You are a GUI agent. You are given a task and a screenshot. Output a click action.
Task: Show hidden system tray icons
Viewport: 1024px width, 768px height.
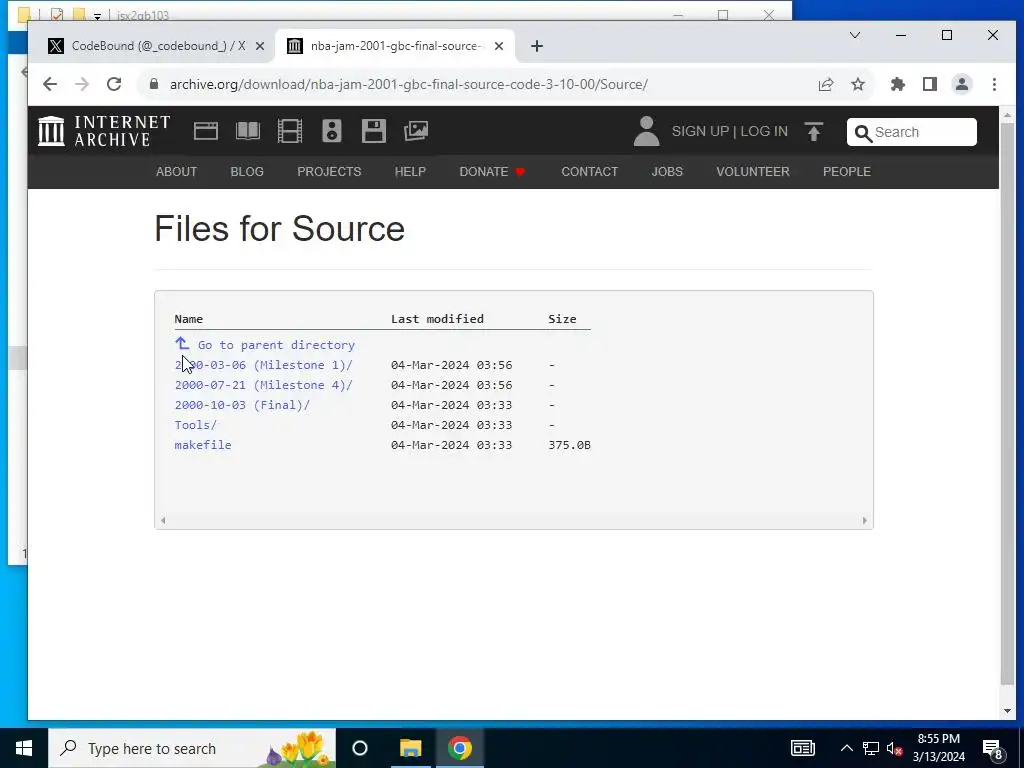pos(846,748)
